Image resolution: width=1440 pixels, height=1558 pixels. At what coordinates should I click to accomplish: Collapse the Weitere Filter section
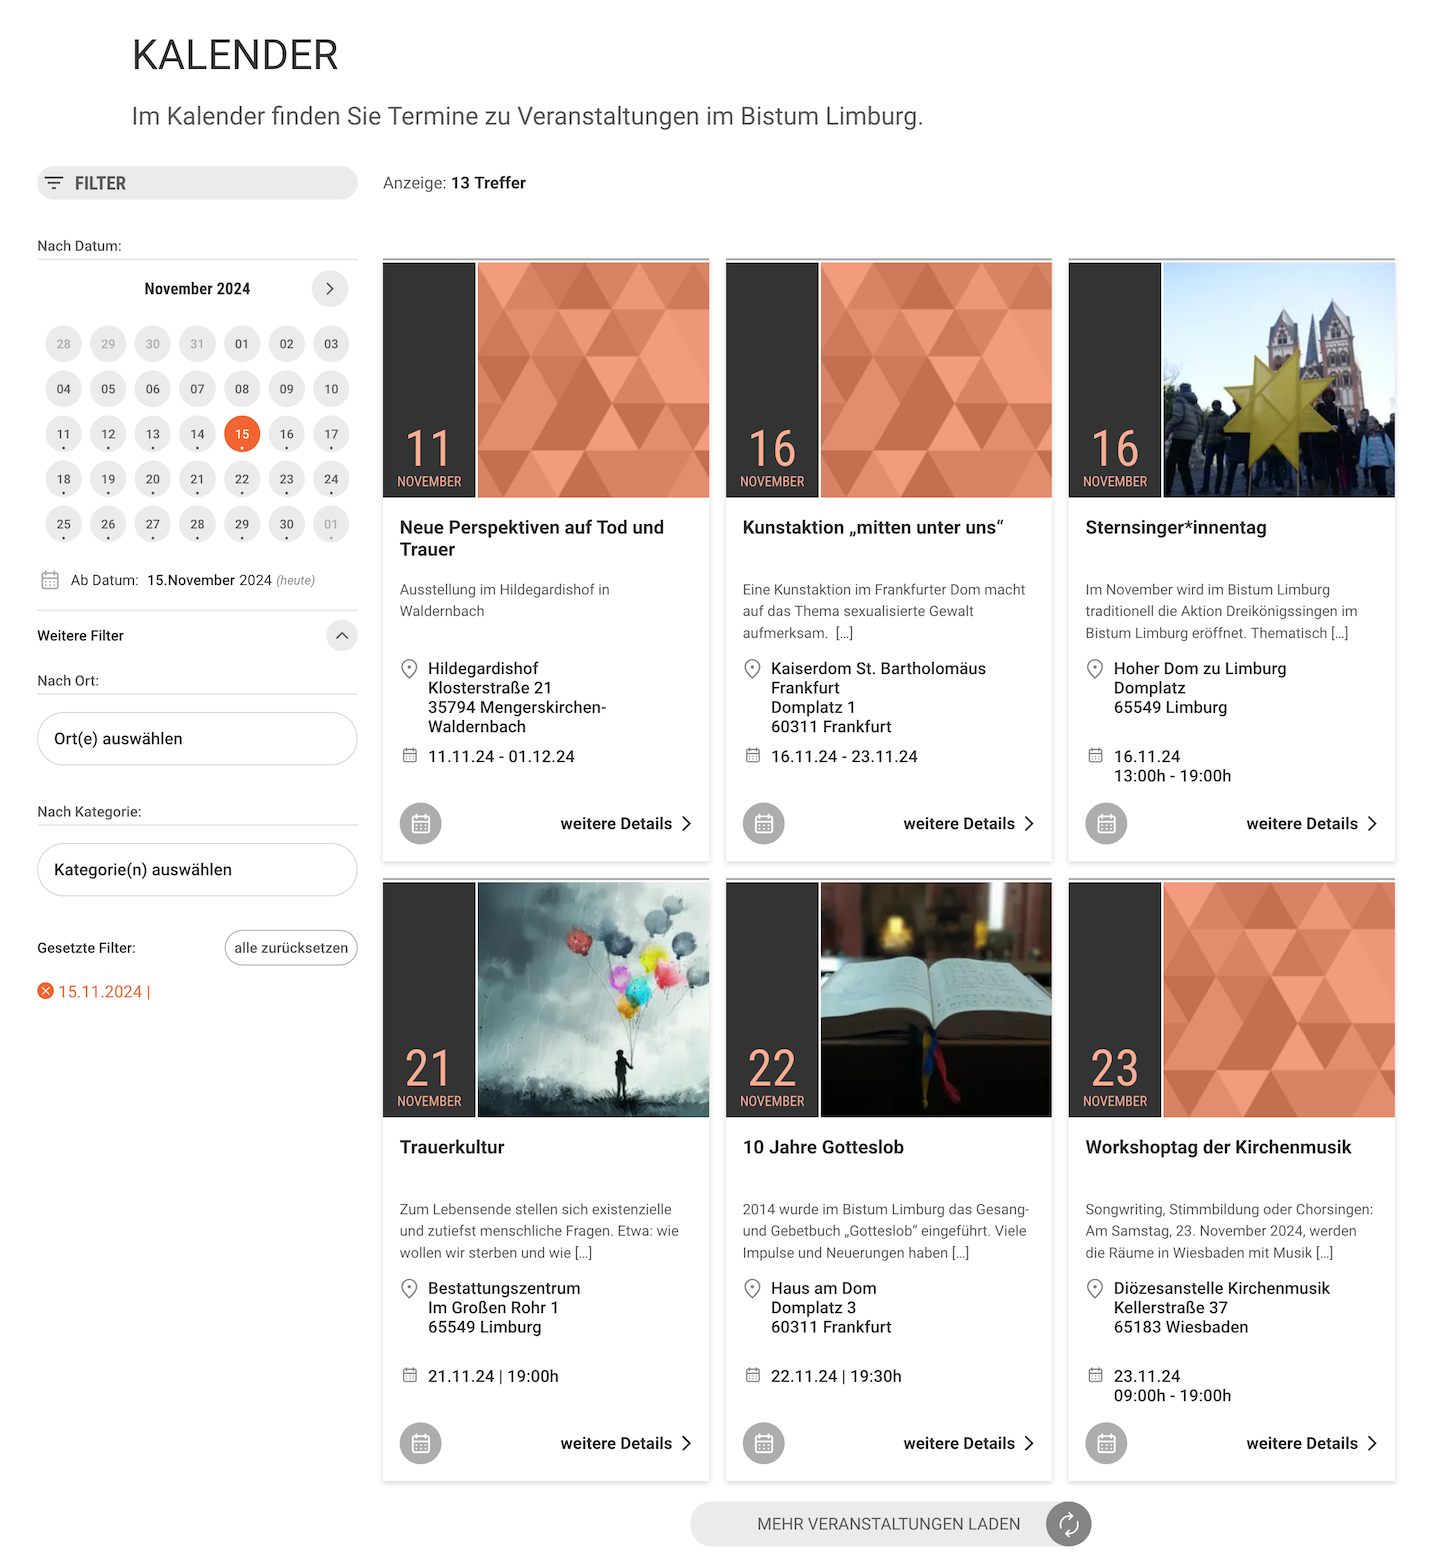(341, 636)
